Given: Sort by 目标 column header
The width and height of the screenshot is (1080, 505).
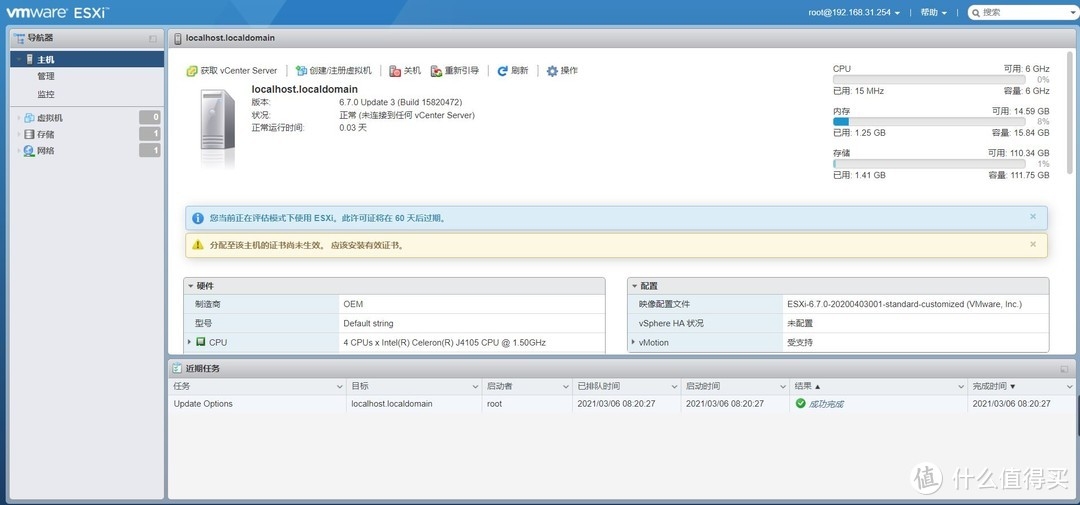Looking at the screenshot, I should (360, 387).
